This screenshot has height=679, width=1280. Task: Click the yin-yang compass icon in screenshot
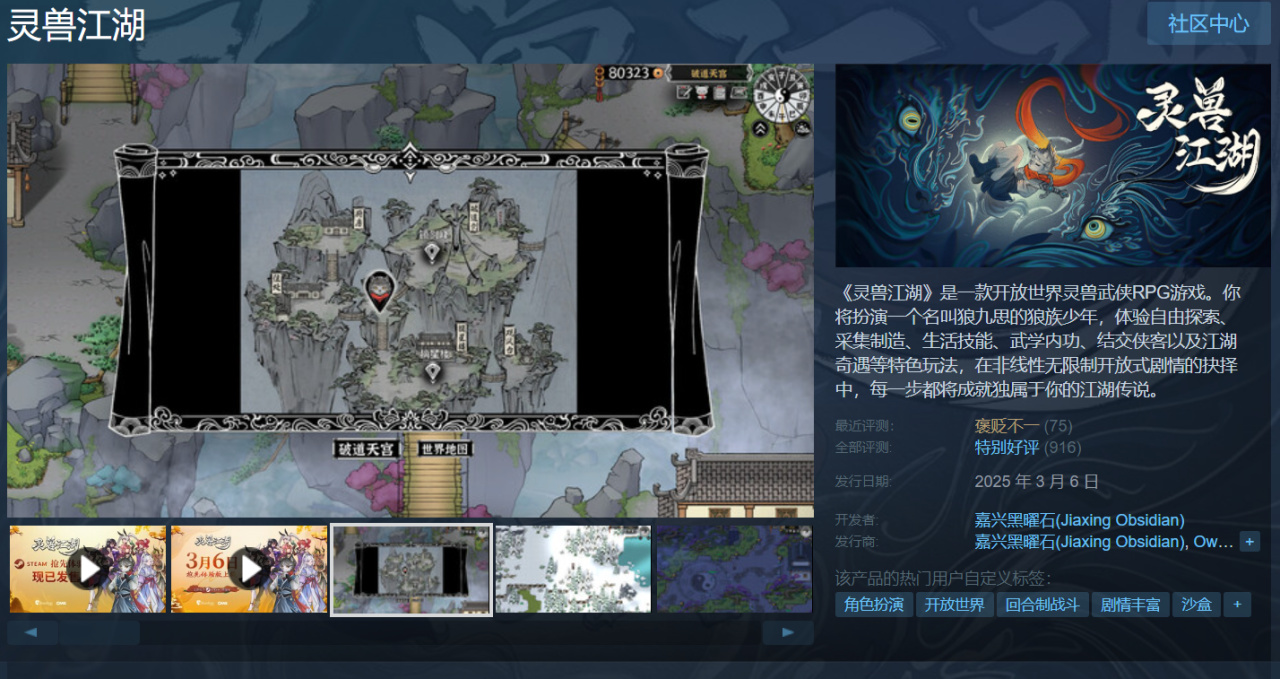click(782, 95)
